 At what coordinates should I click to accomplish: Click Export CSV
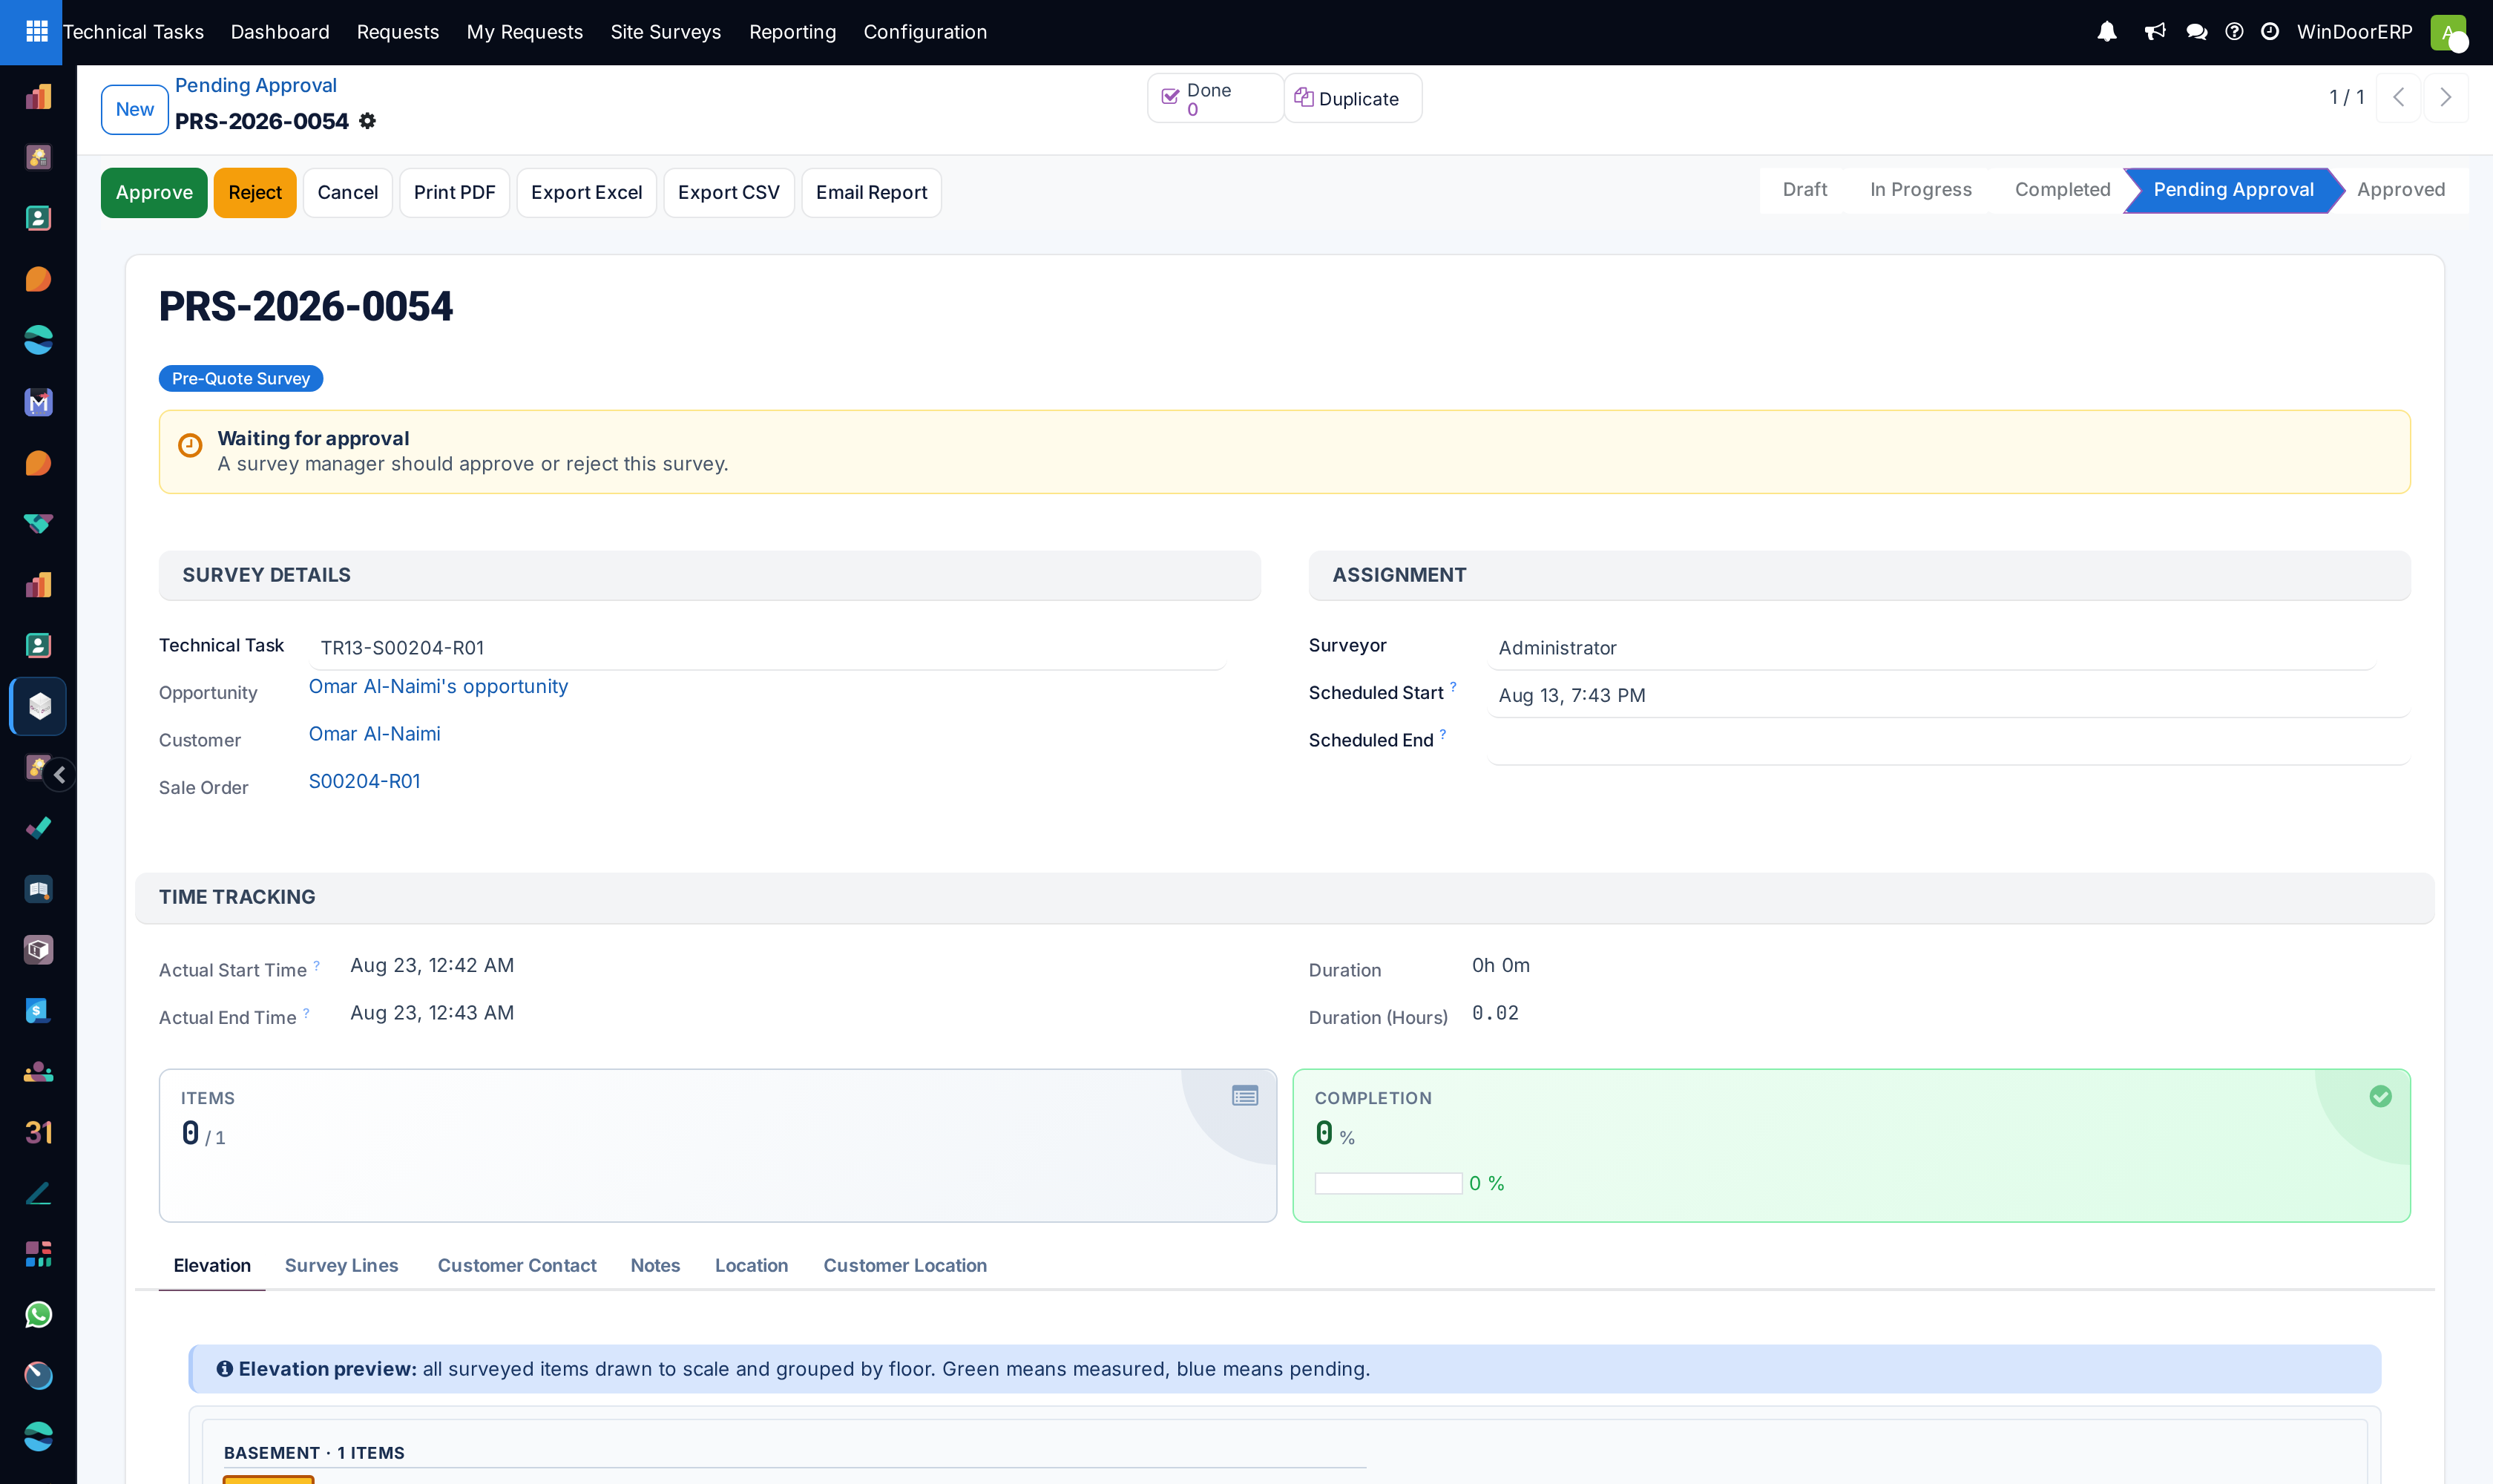pos(728,193)
